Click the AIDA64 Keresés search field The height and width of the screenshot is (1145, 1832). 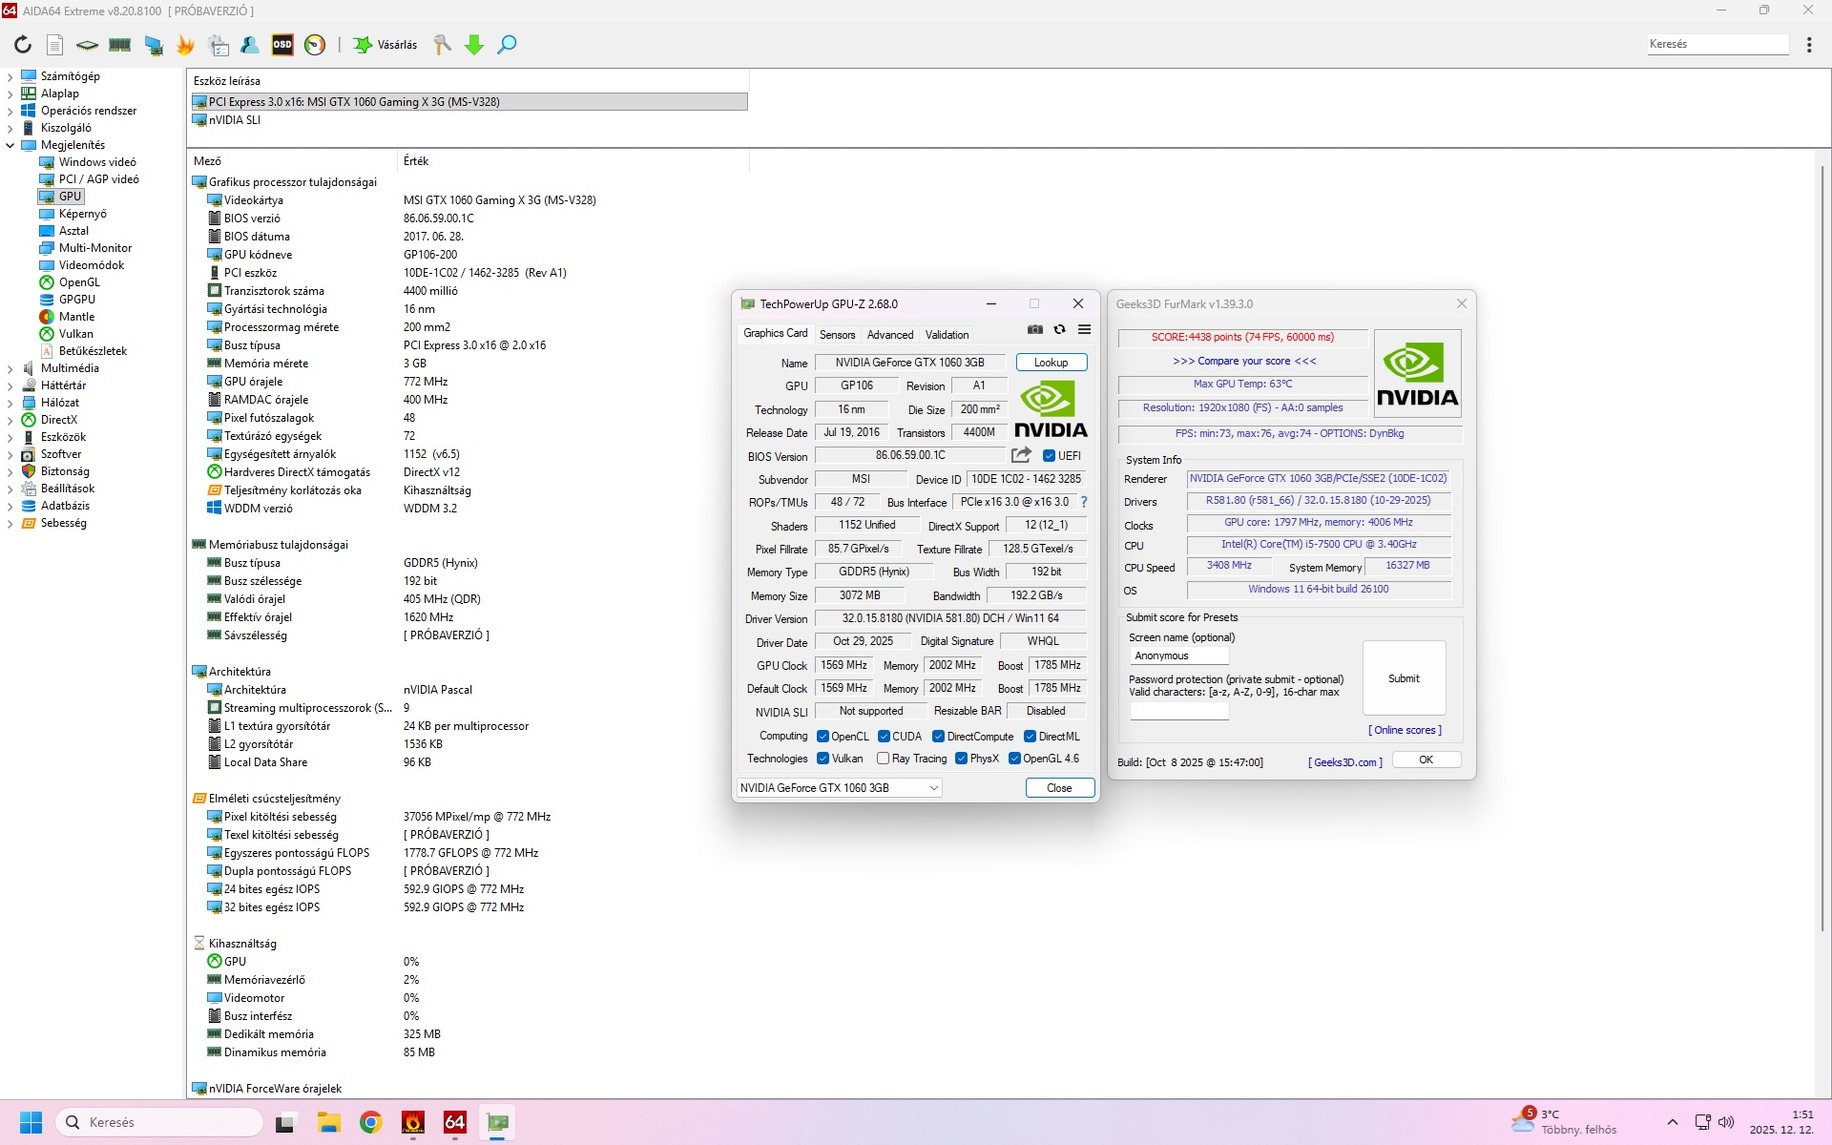1717,44
